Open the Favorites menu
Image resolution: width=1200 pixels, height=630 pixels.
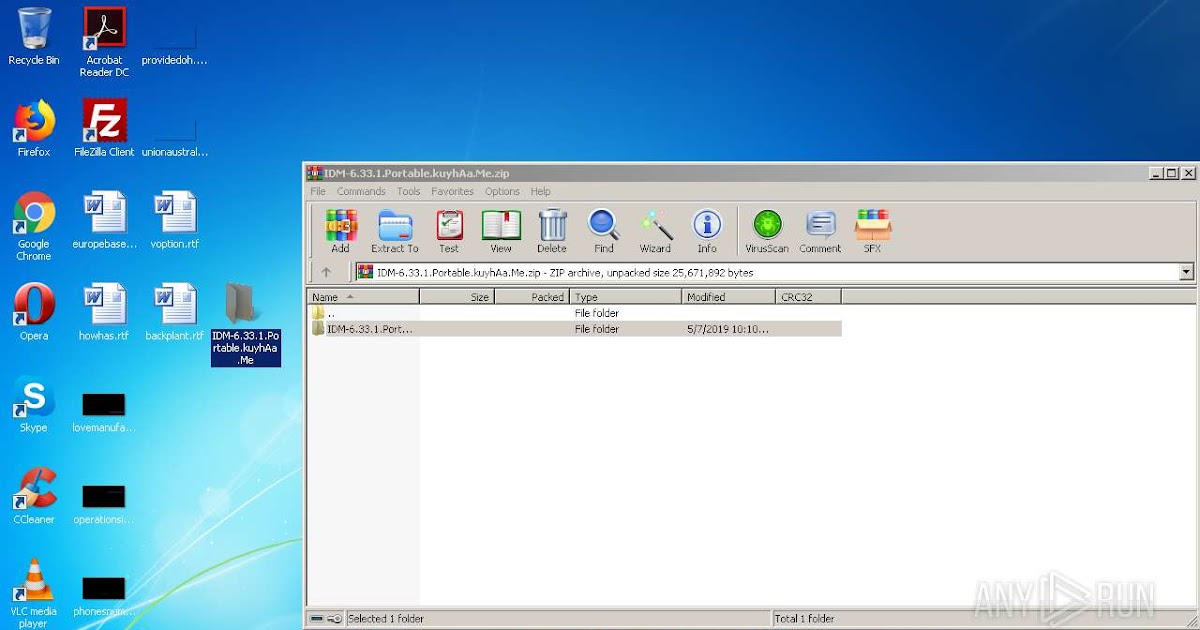(452, 191)
